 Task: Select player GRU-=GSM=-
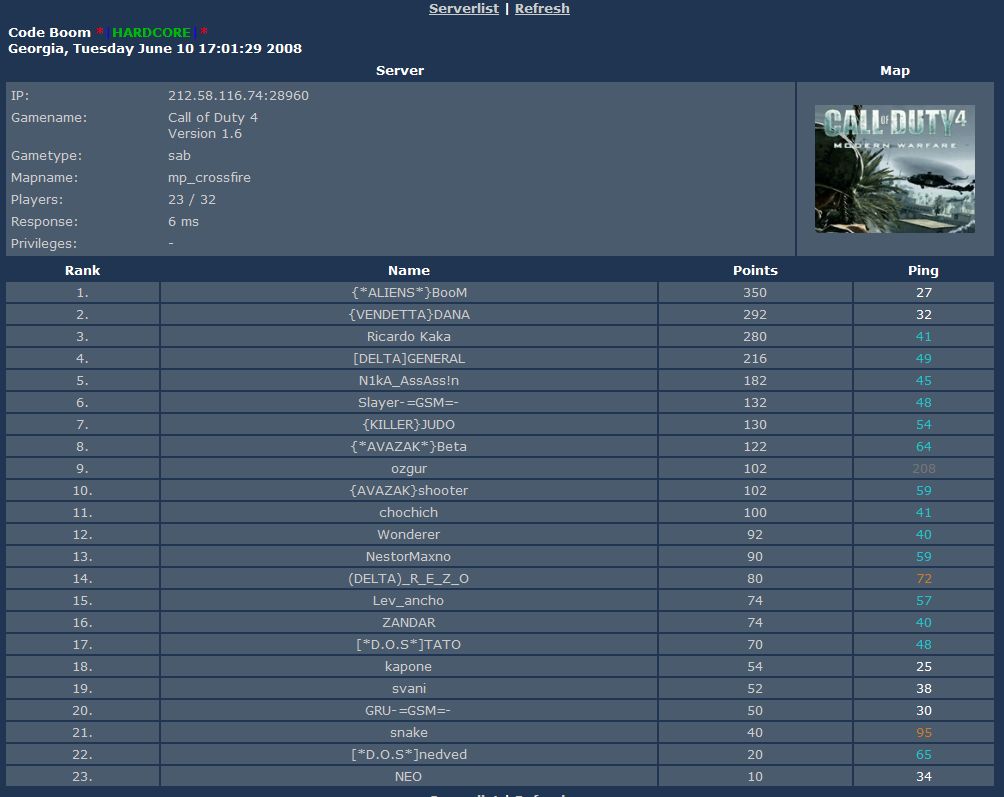[x=409, y=711]
